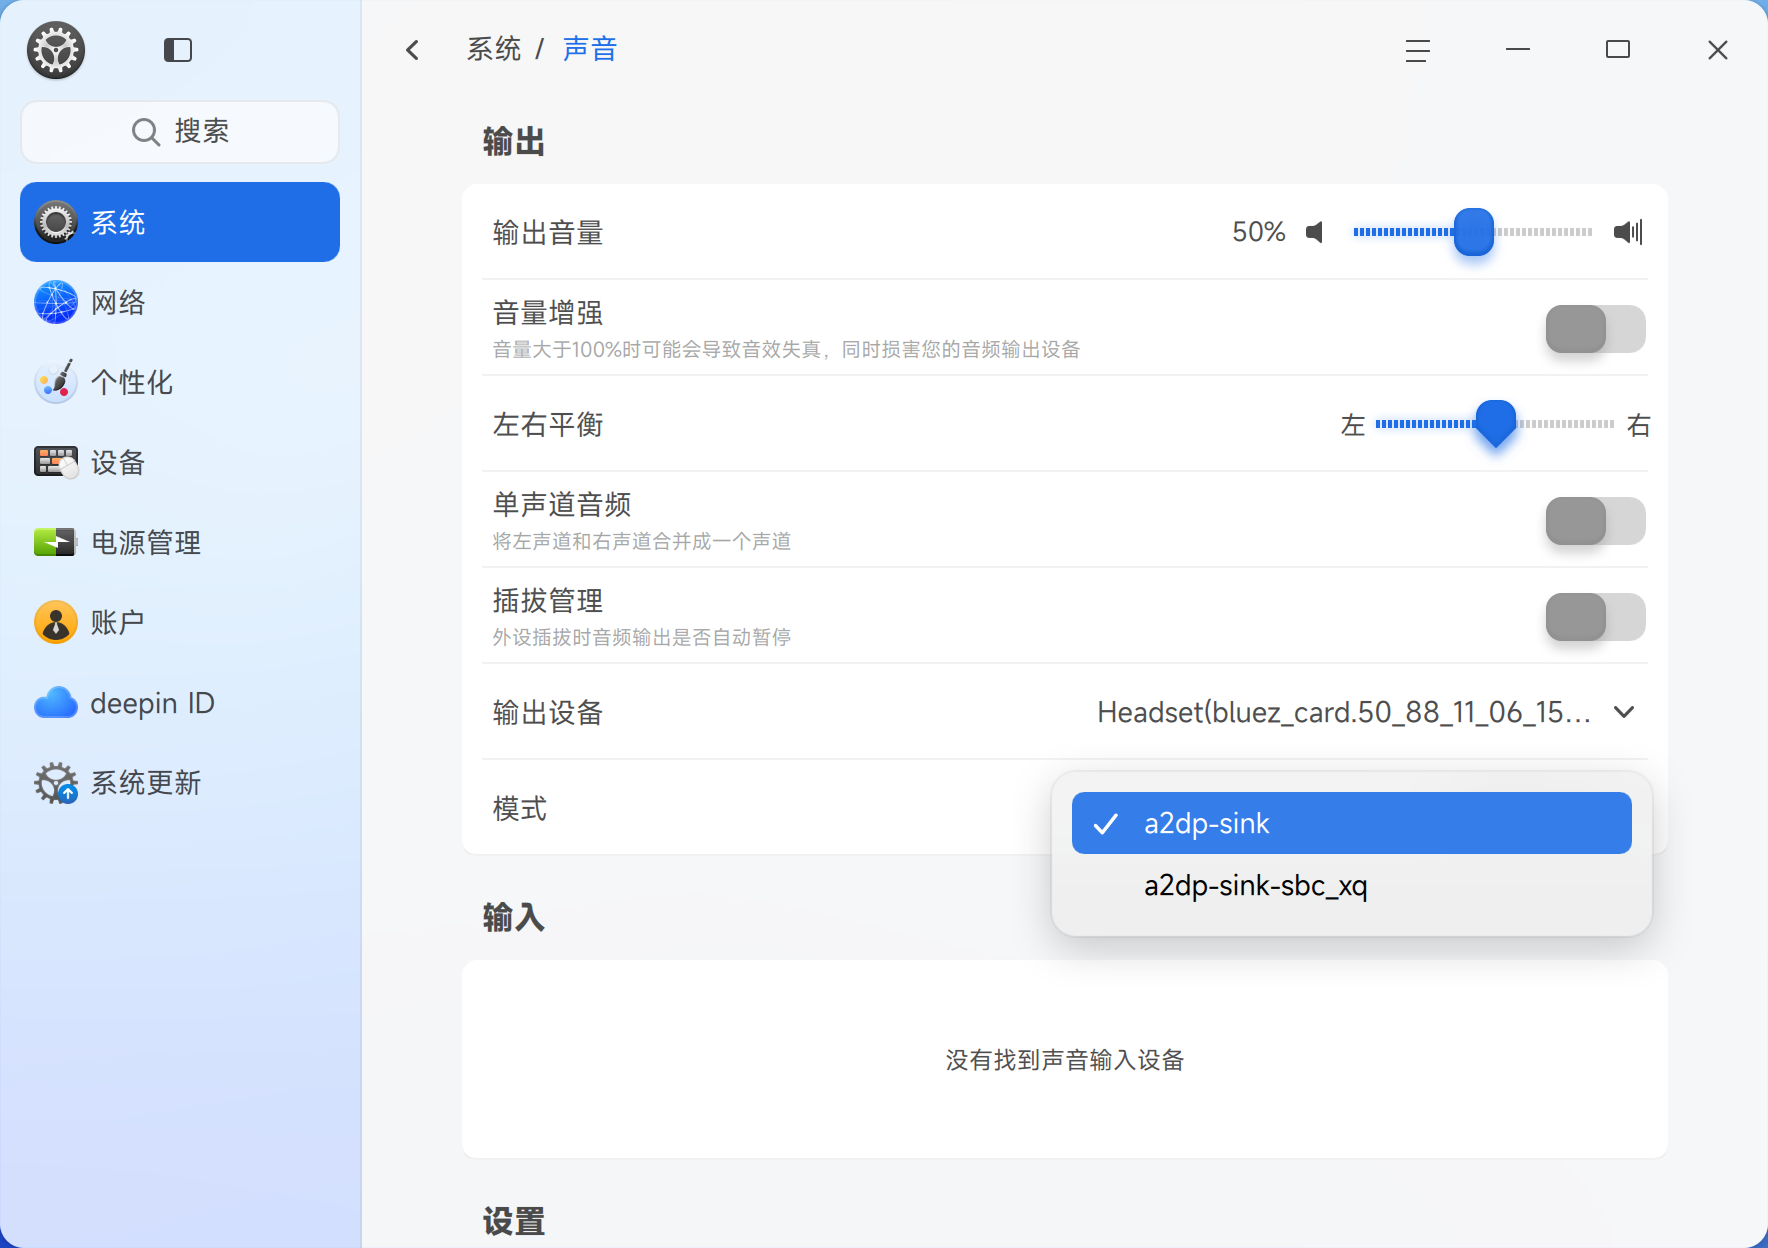Image resolution: width=1768 pixels, height=1248 pixels.
Task: Focus the 搜索 search field
Action: click(x=180, y=132)
